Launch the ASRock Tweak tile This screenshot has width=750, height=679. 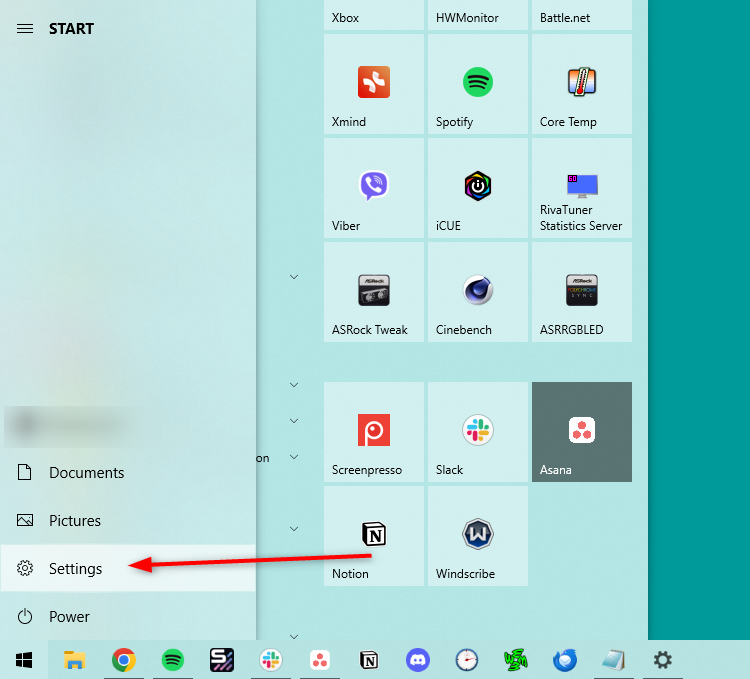(374, 292)
